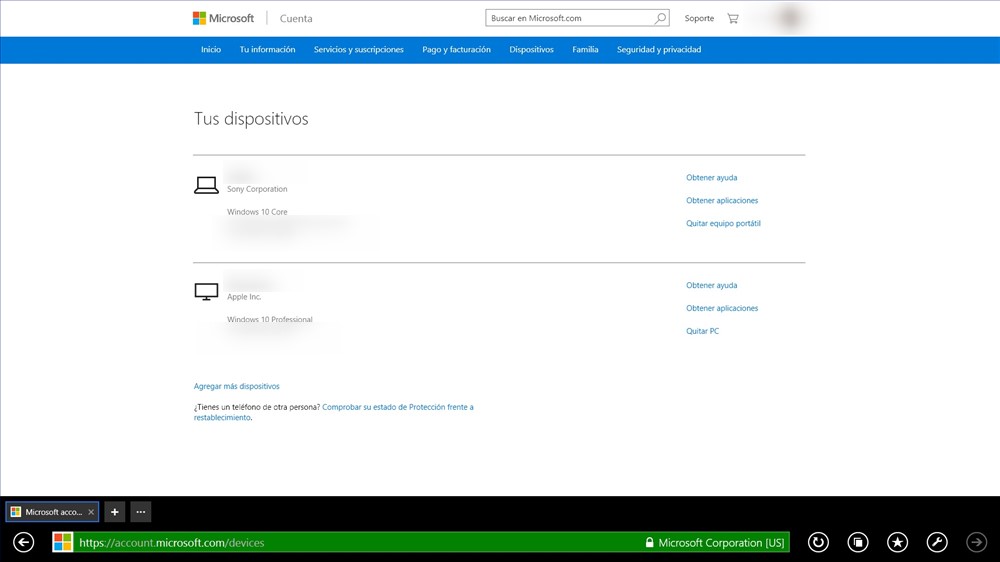Open a new tab with the plus button
Screen dimensions: 1000x562
click(115, 512)
